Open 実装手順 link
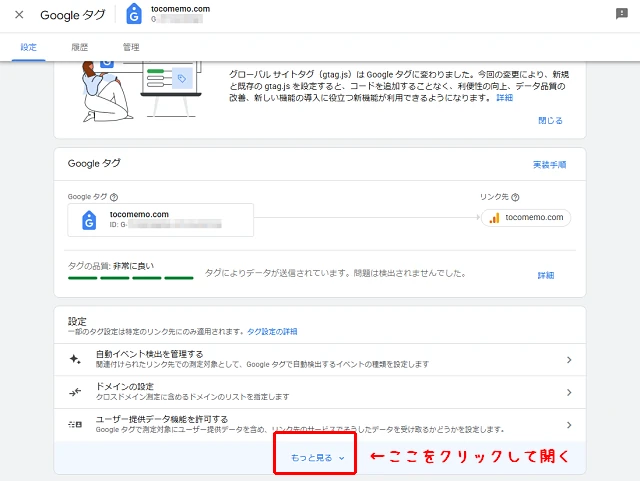The height and width of the screenshot is (481, 640). tap(549, 165)
